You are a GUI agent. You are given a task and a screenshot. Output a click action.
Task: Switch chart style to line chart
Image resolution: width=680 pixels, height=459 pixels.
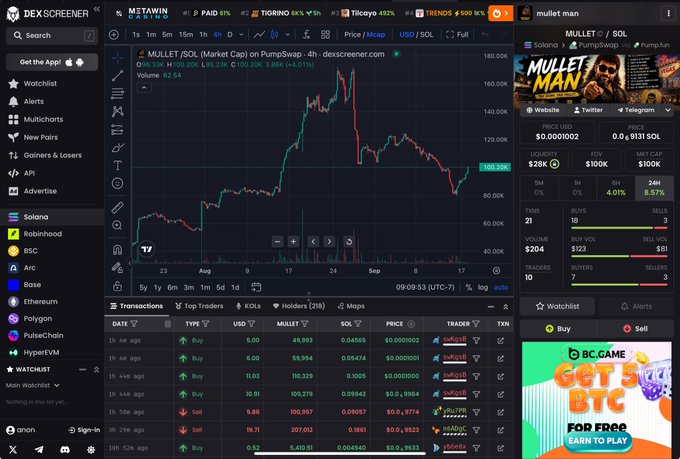point(259,35)
